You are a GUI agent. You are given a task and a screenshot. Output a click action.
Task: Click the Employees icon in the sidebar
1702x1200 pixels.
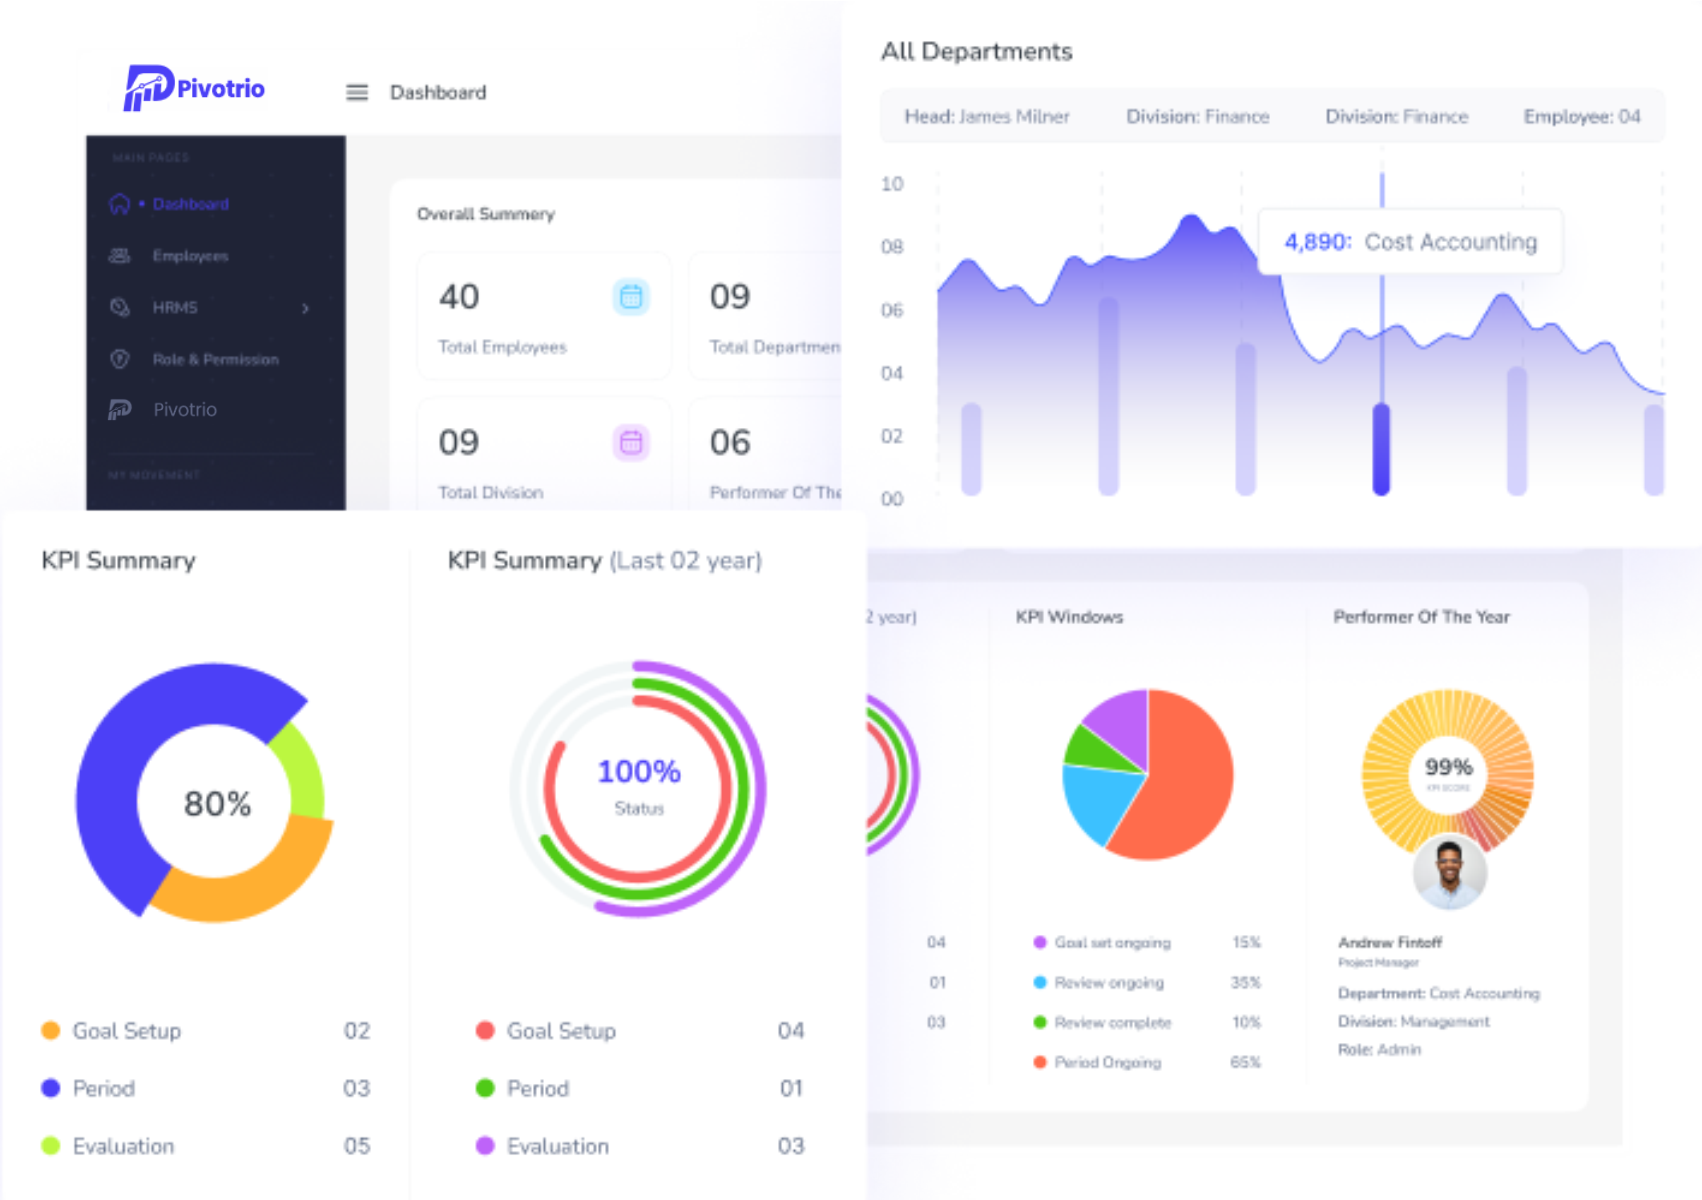(119, 255)
